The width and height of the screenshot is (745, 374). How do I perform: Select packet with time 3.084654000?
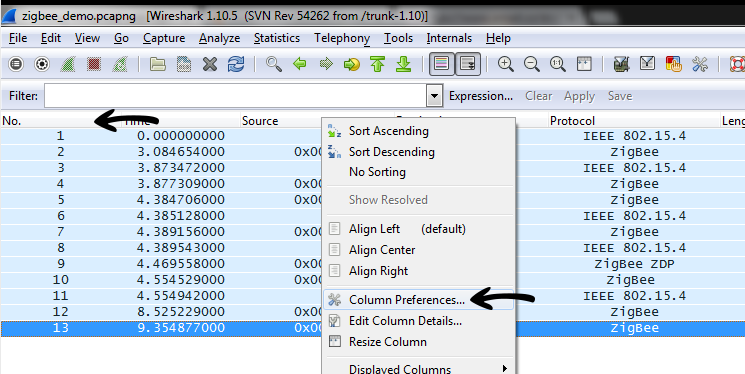point(372,152)
